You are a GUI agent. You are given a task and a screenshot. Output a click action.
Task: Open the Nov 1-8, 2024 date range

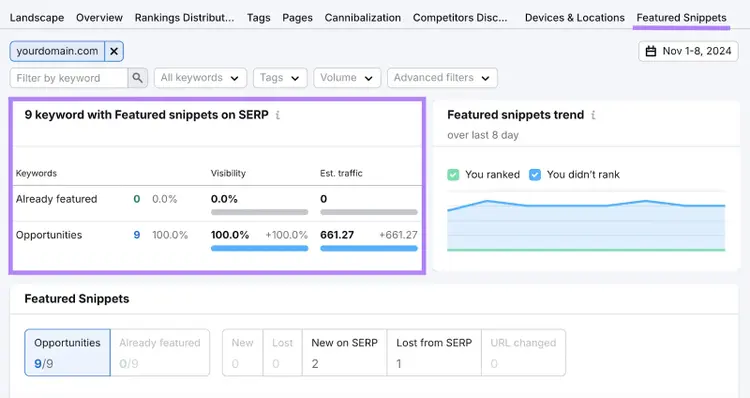[688, 51]
